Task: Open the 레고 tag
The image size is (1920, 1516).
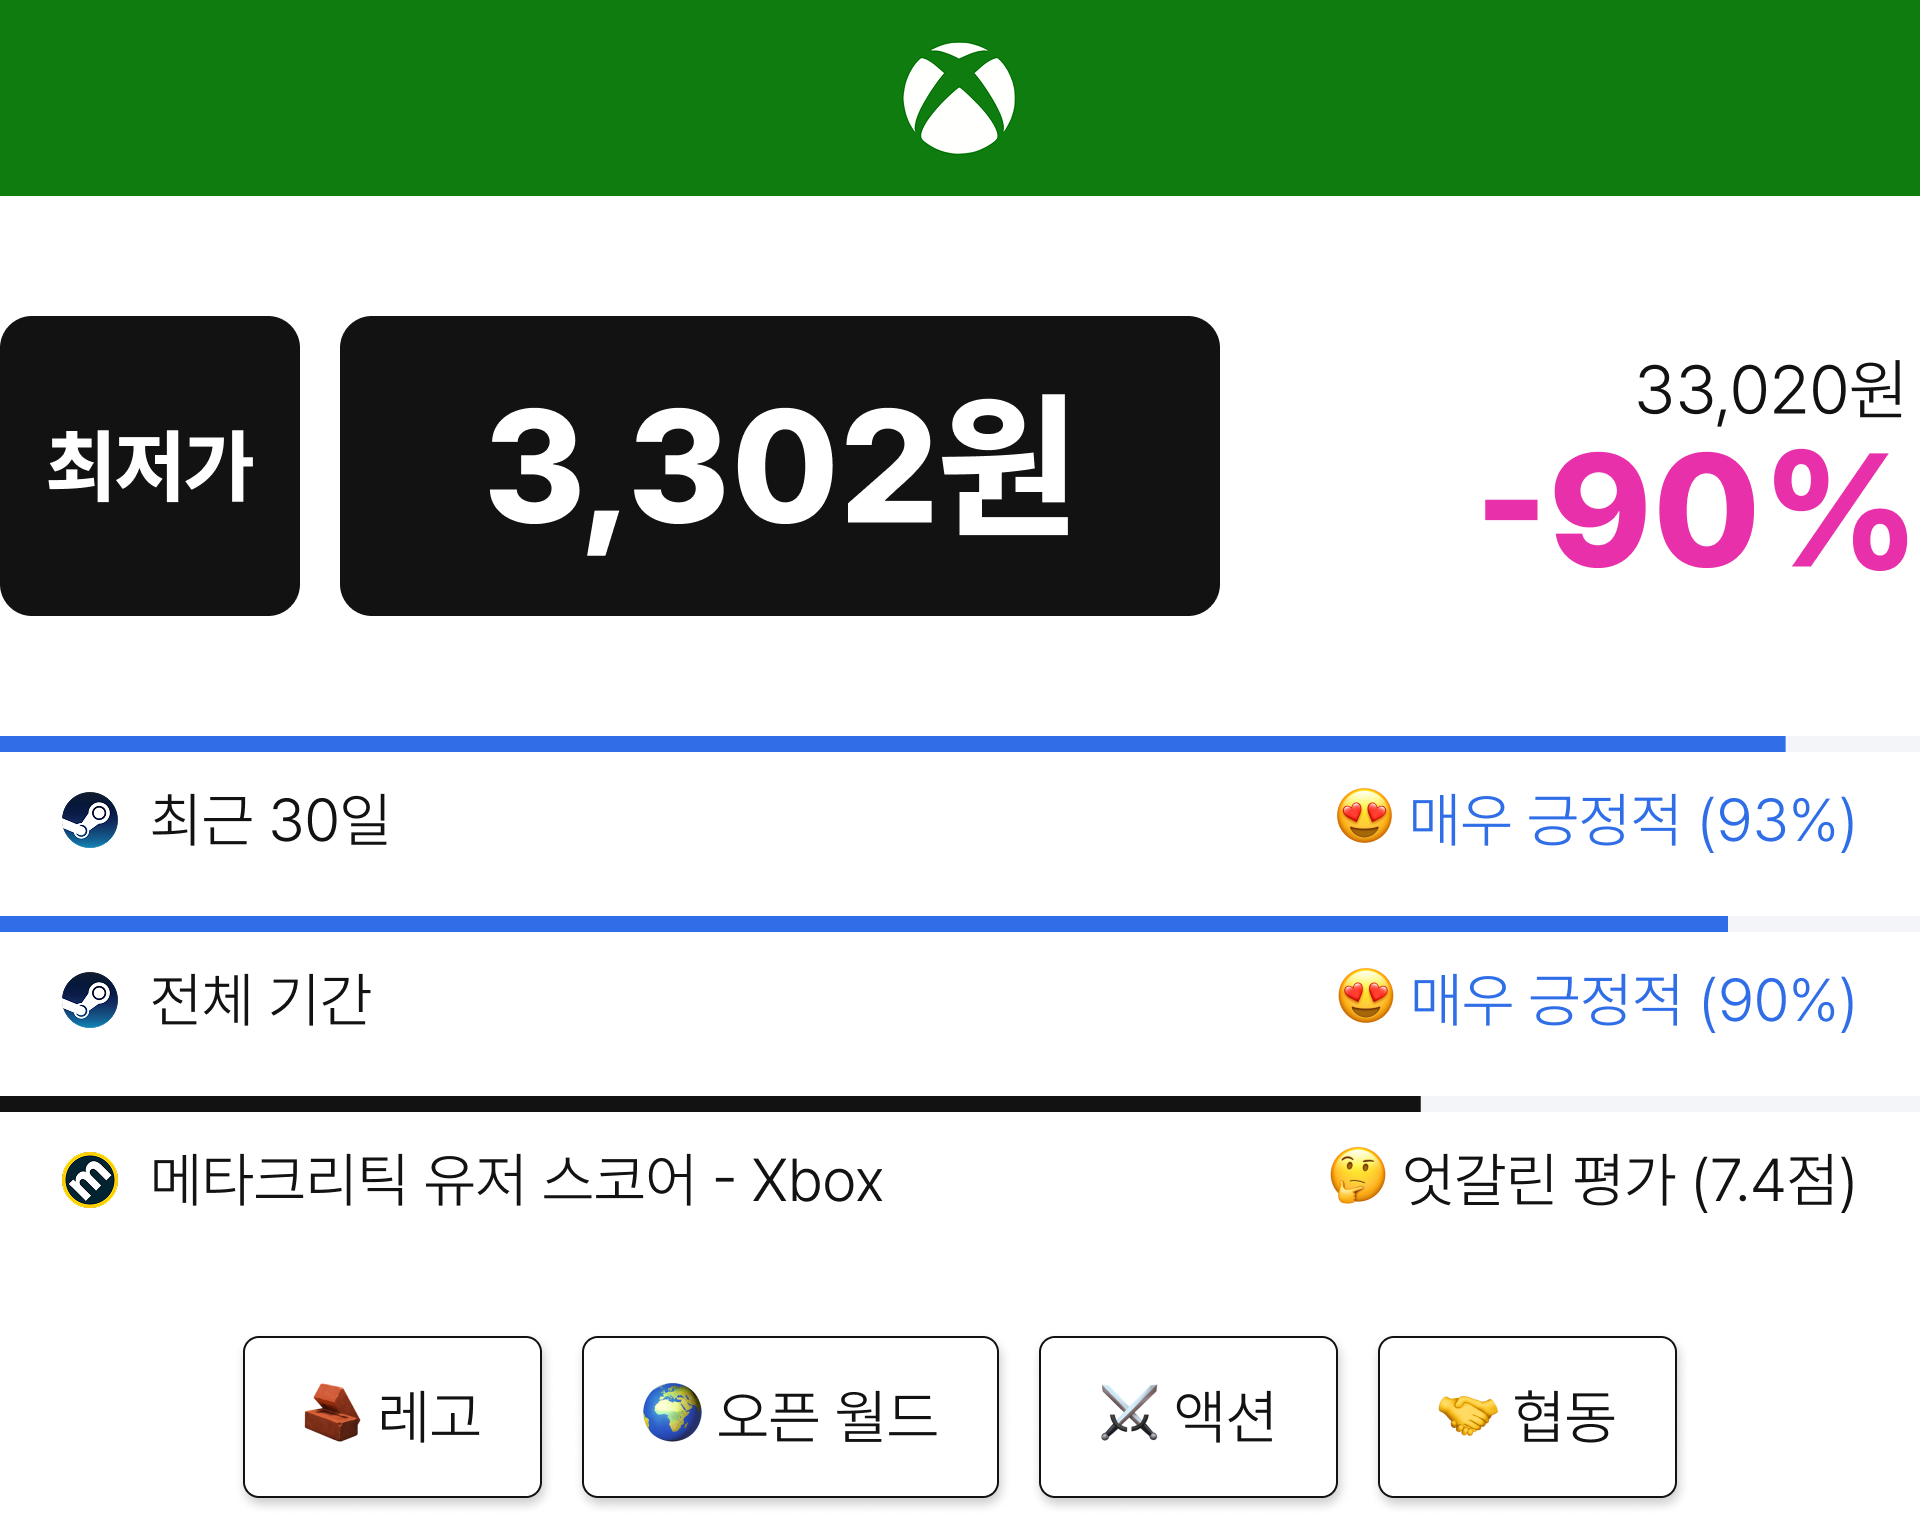Action: pyautogui.click(x=392, y=1416)
